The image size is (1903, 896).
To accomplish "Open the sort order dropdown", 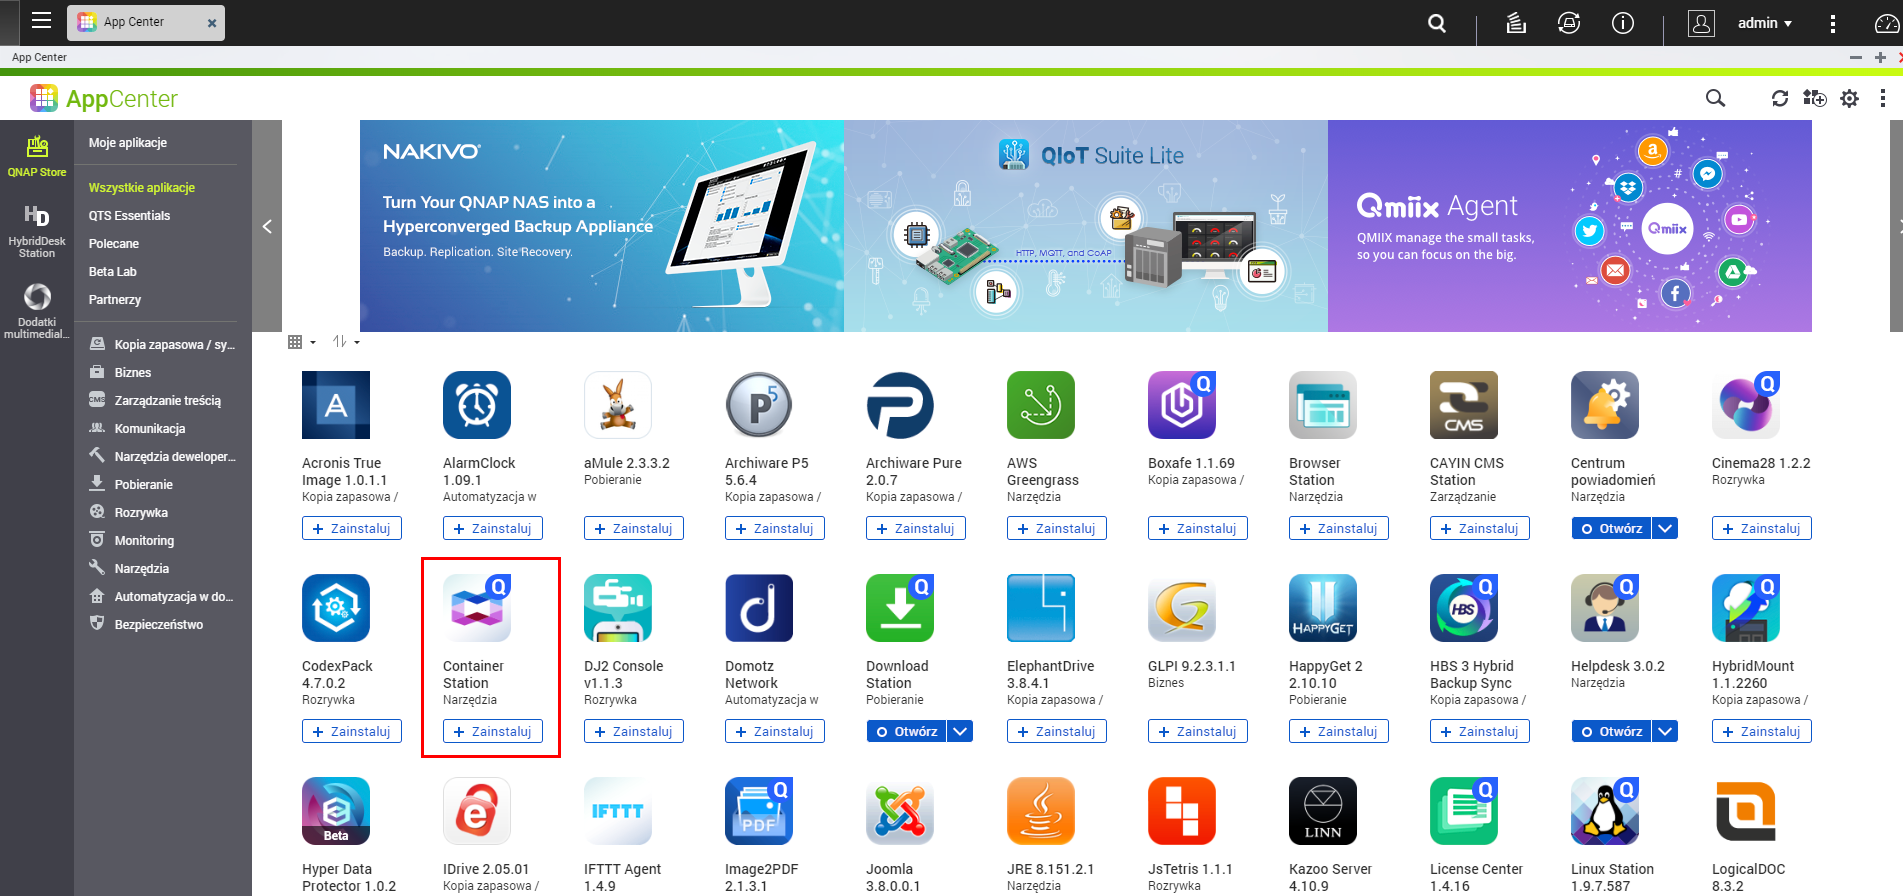I will pos(346,342).
